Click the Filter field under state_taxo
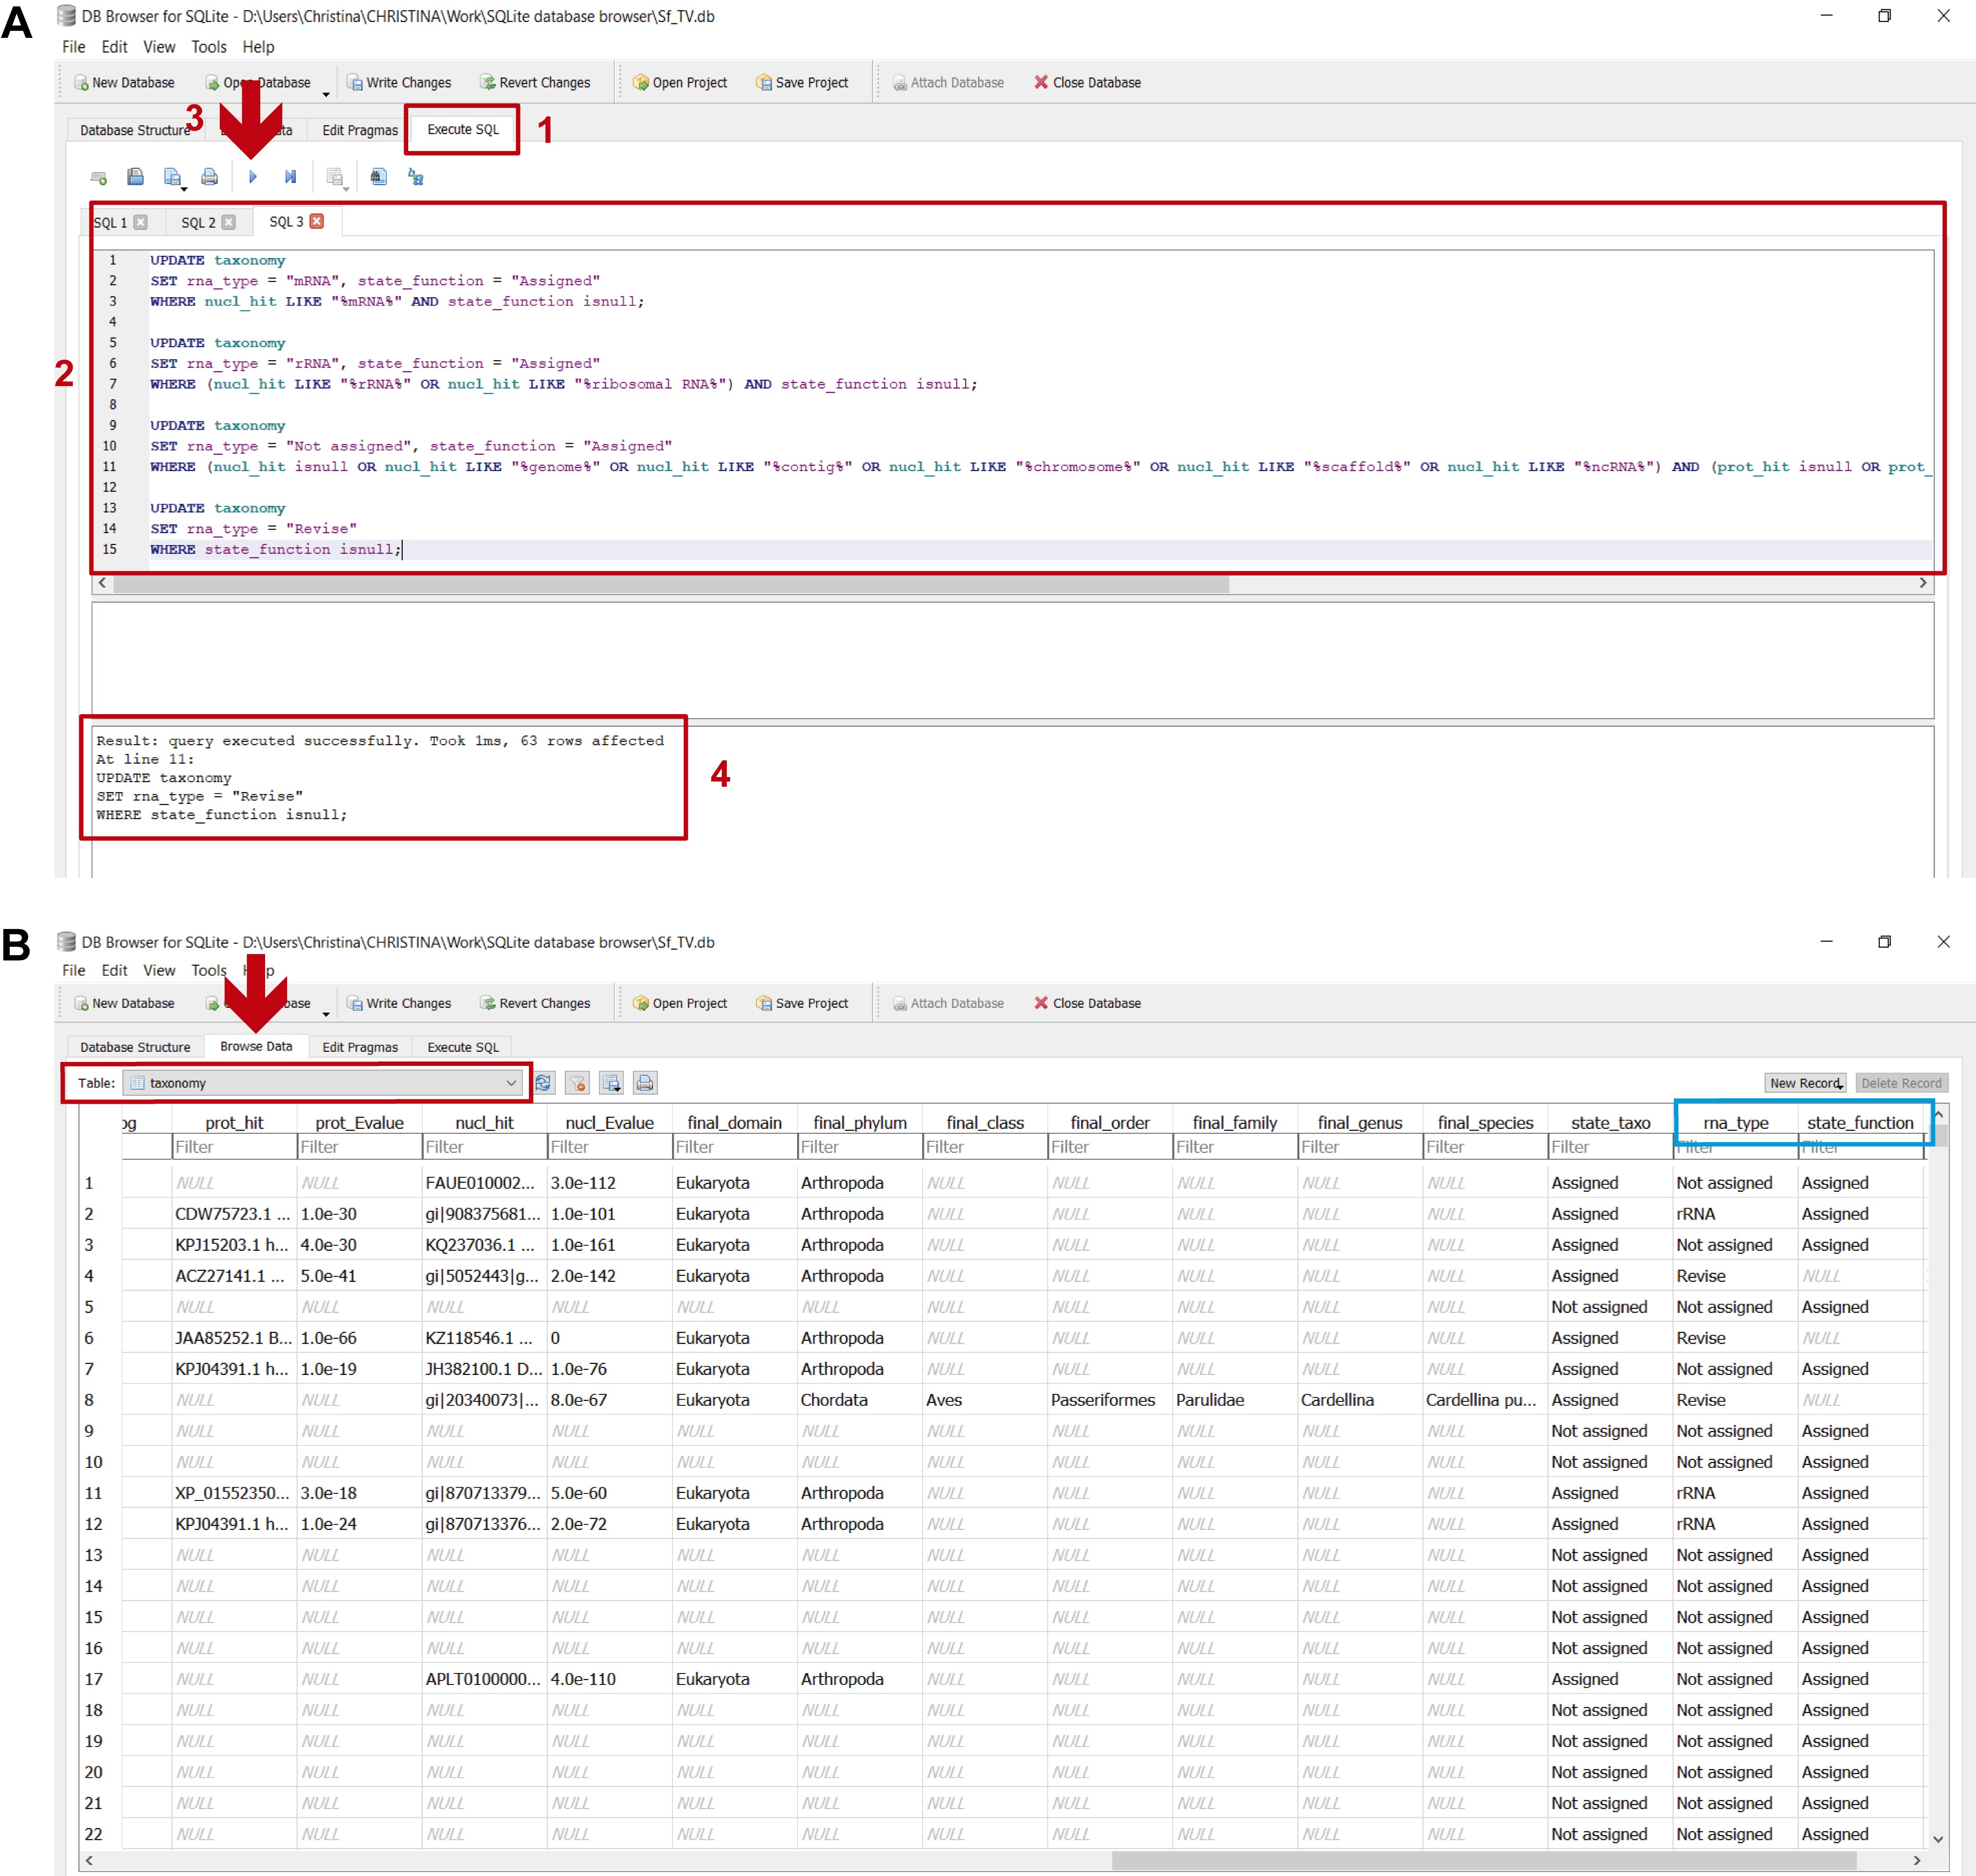 pyautogui.click(x=1610, y=1147)
